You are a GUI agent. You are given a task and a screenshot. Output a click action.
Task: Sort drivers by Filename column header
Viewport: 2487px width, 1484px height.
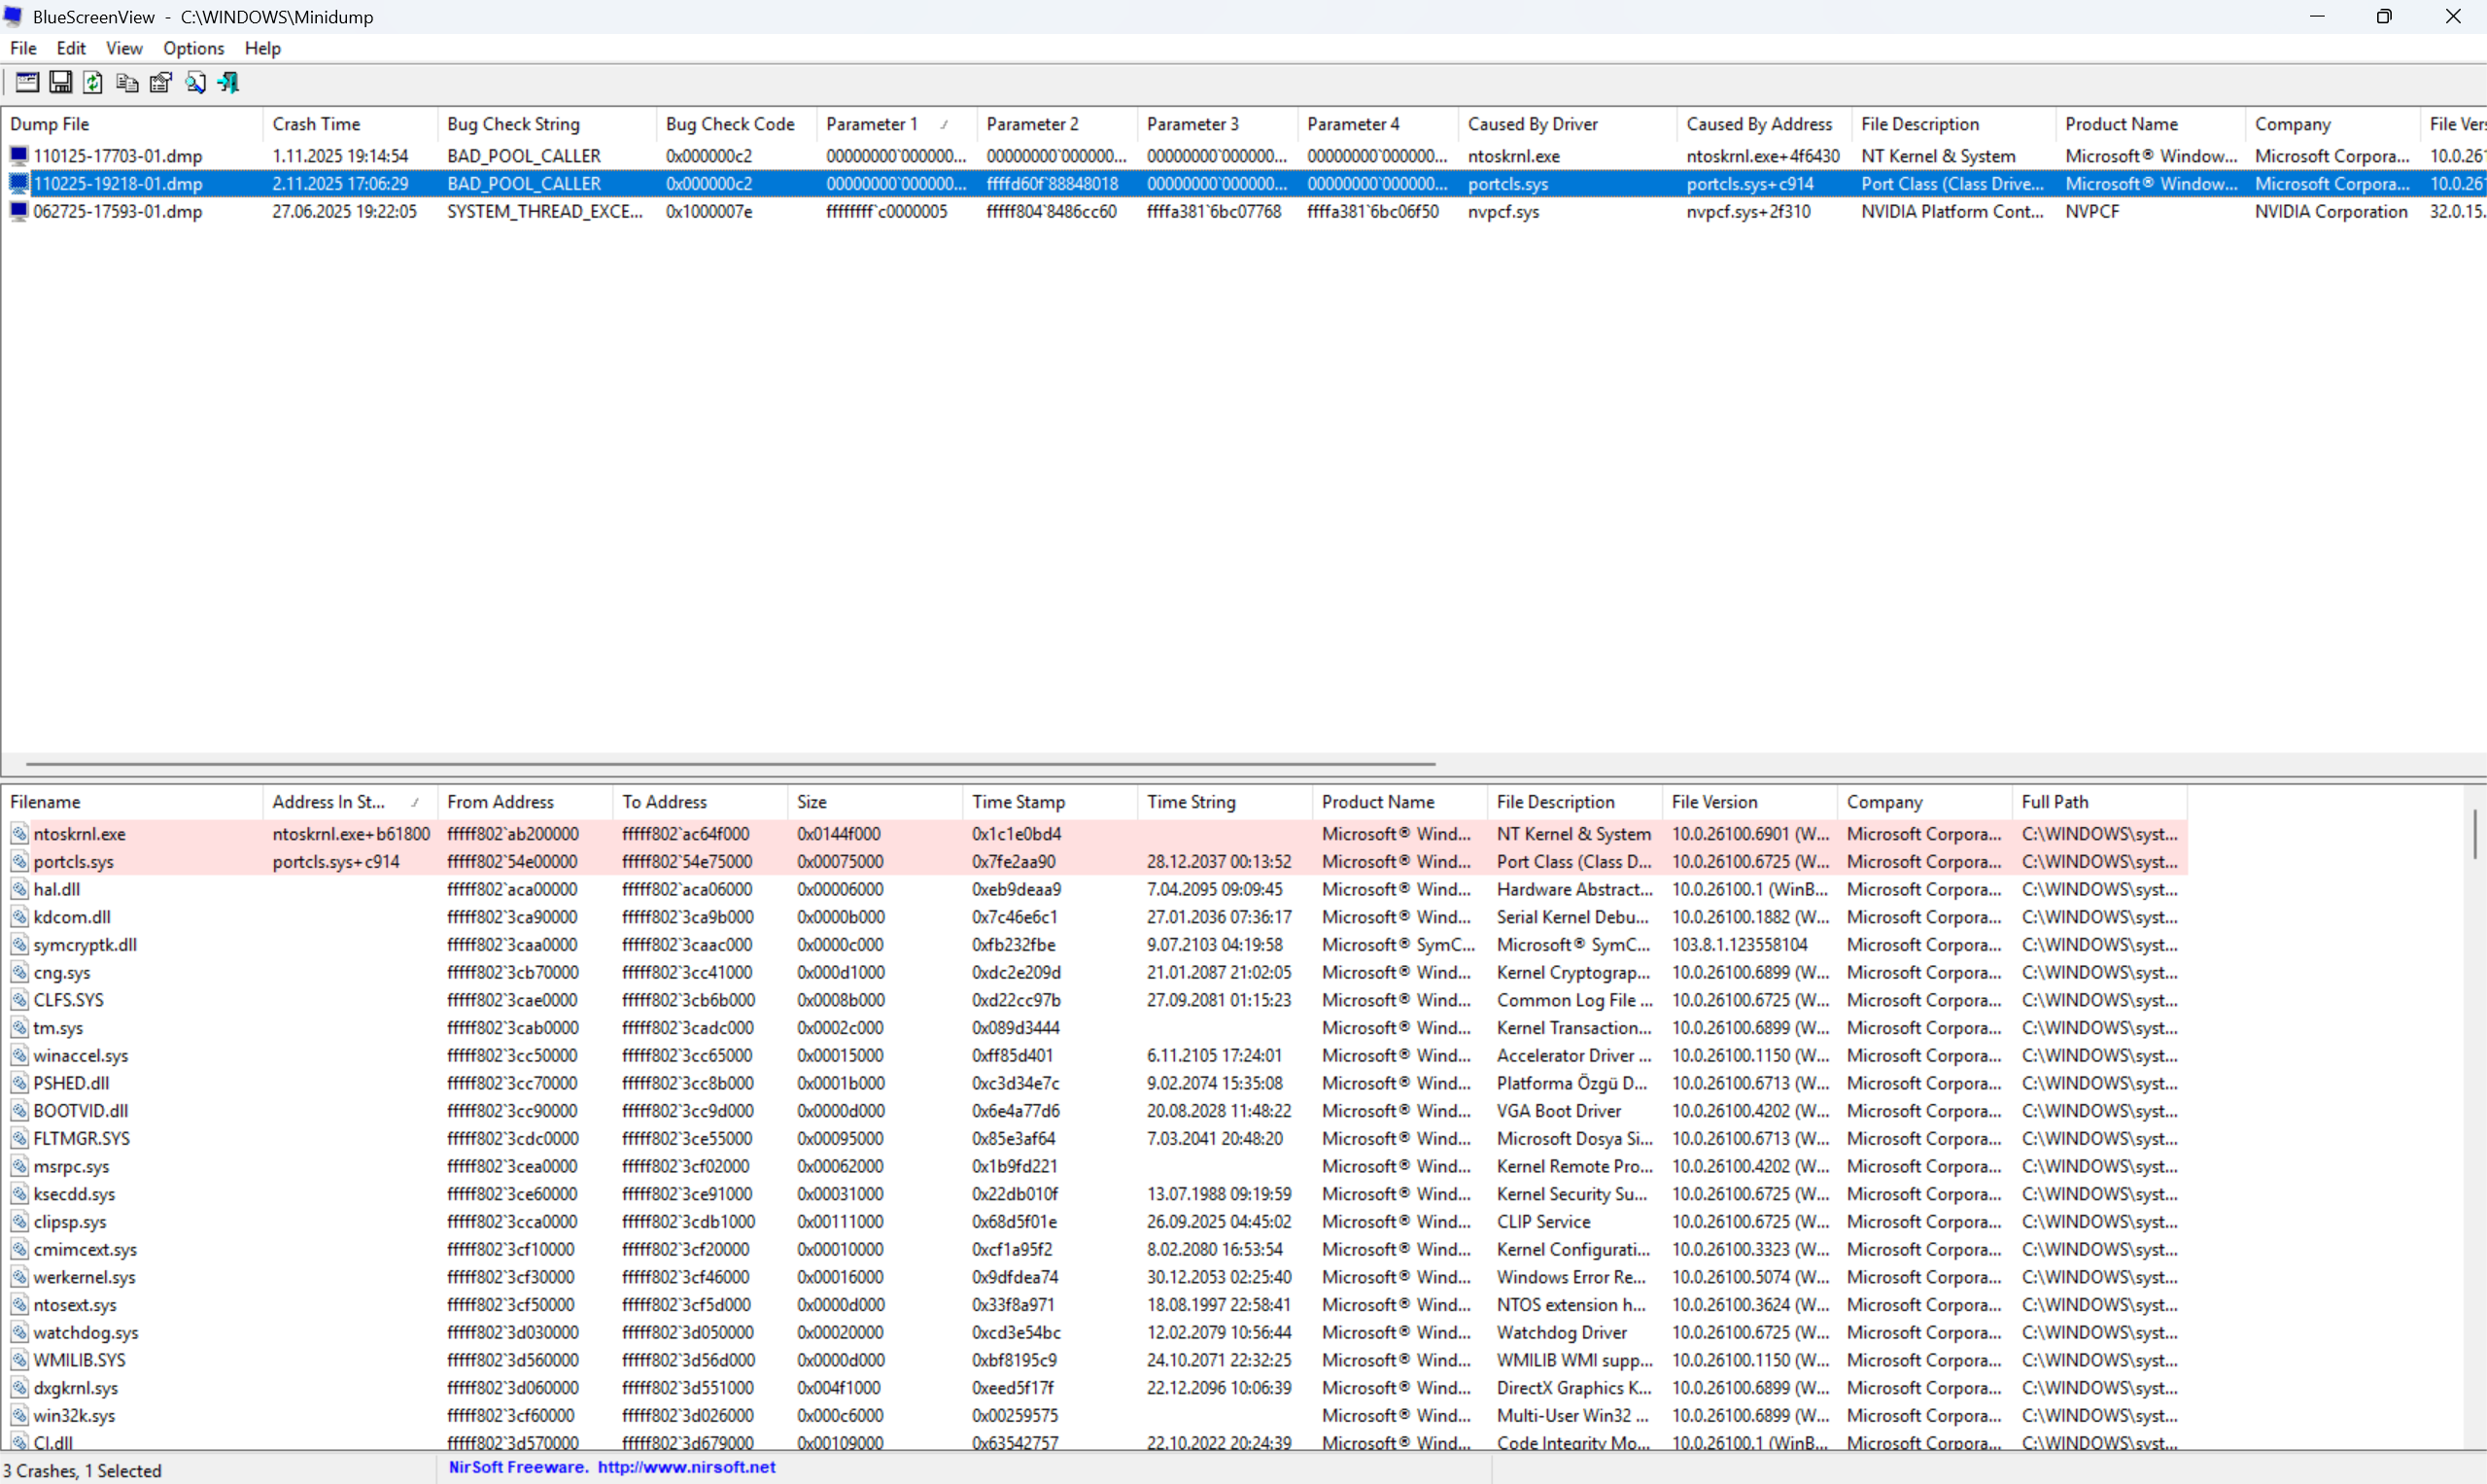(132, 802)
